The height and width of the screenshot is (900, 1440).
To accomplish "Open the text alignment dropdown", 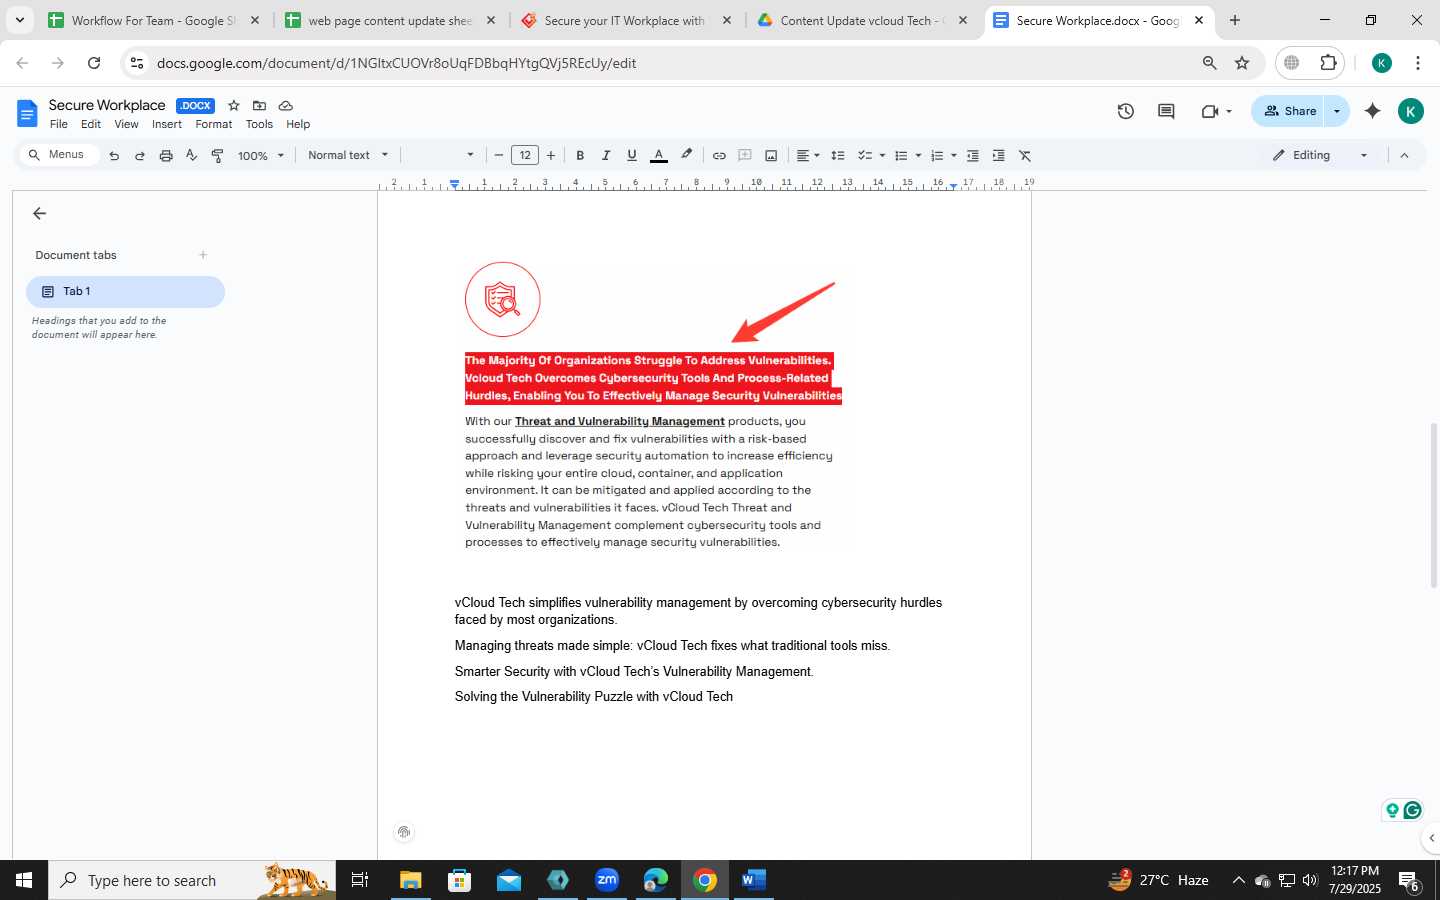I will (x=808, y=155).
